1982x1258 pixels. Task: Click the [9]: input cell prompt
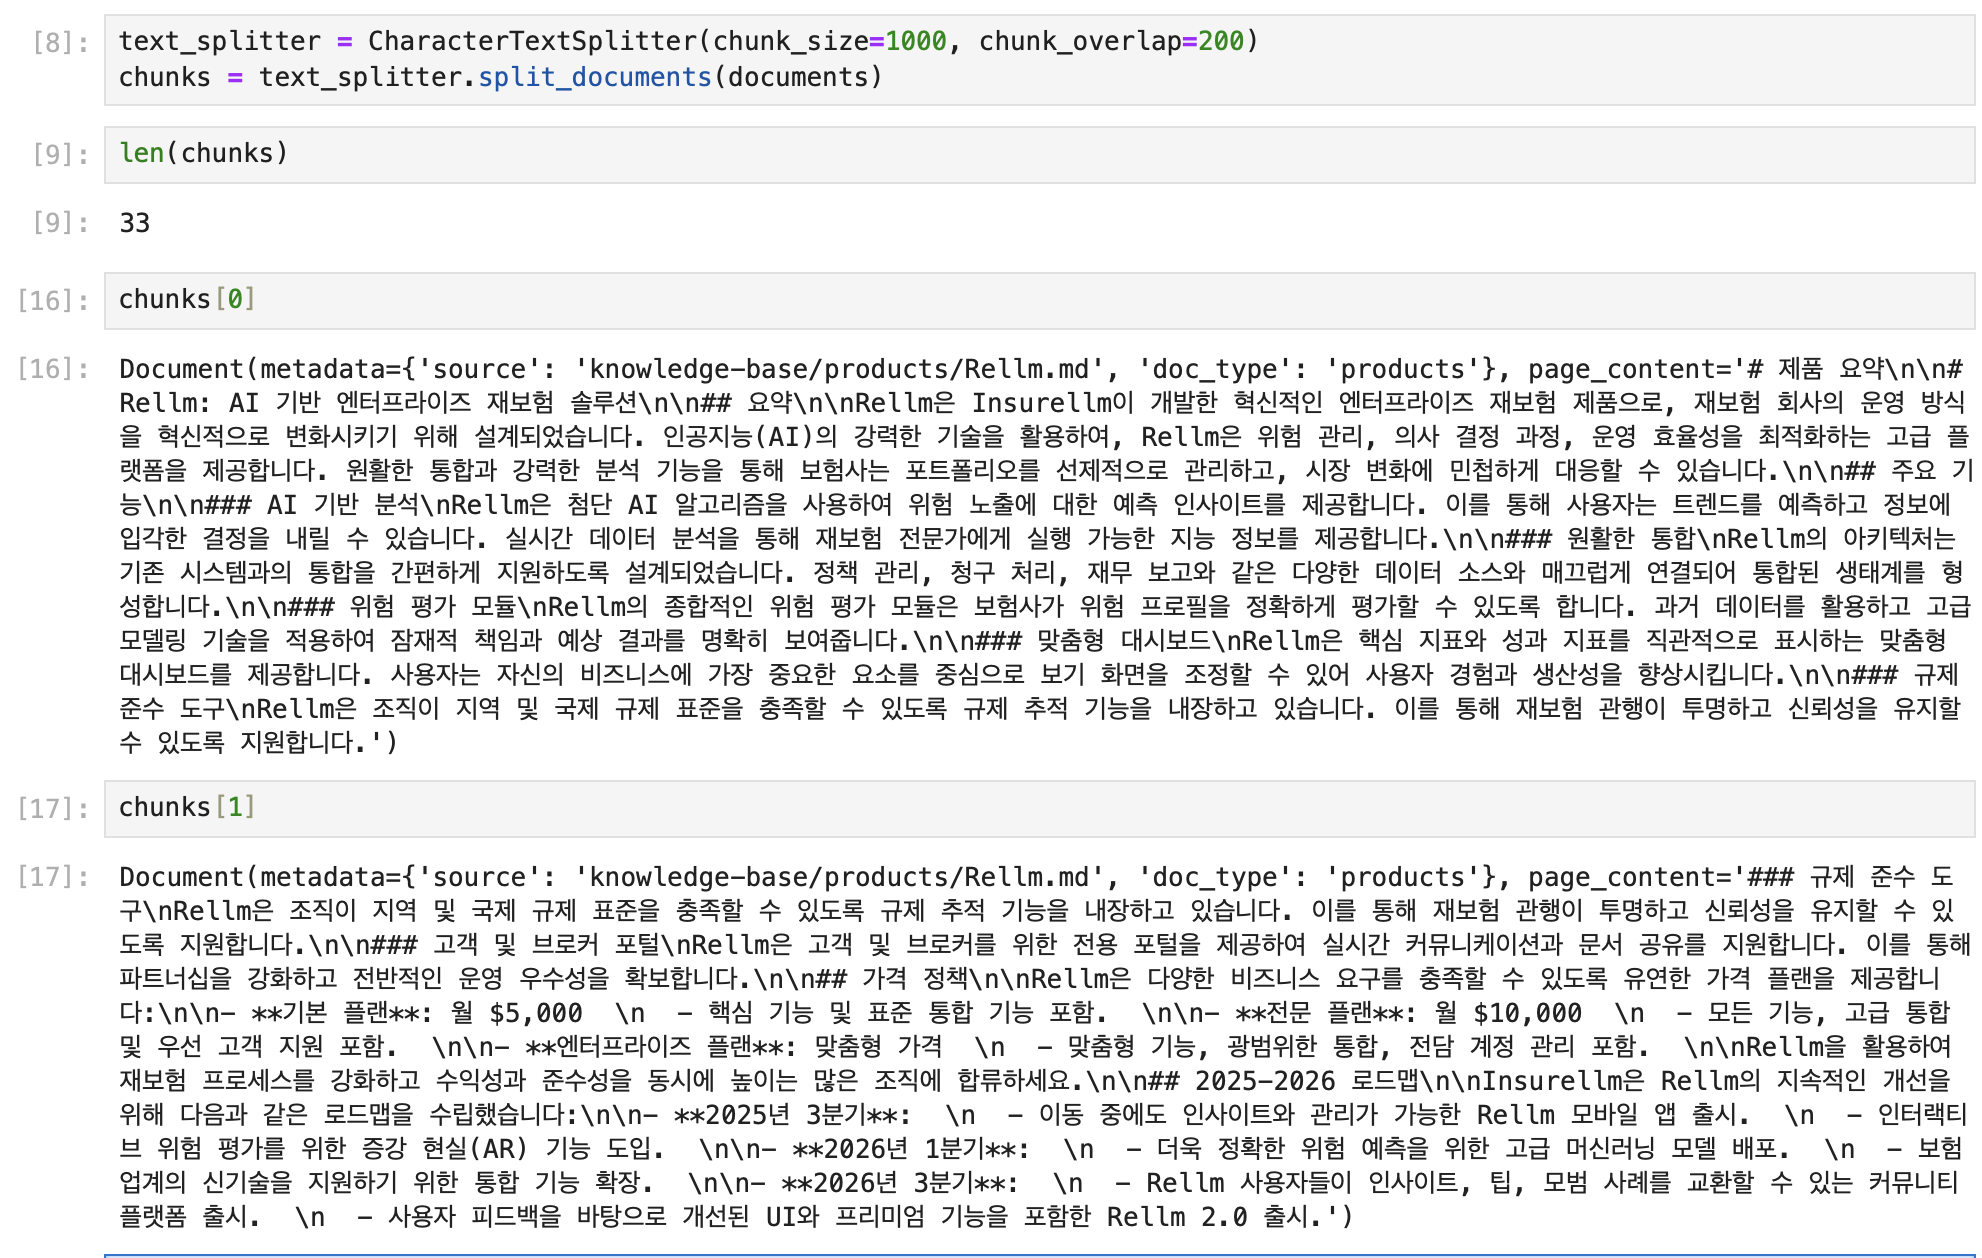click(60, 154)
